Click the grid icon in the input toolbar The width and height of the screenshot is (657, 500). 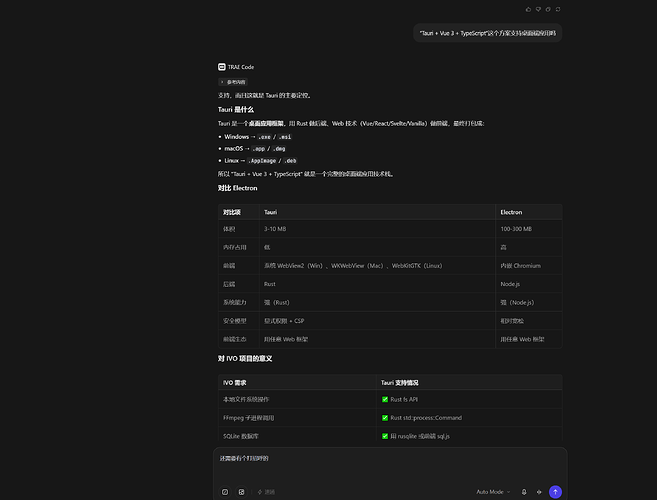point(241,492)
